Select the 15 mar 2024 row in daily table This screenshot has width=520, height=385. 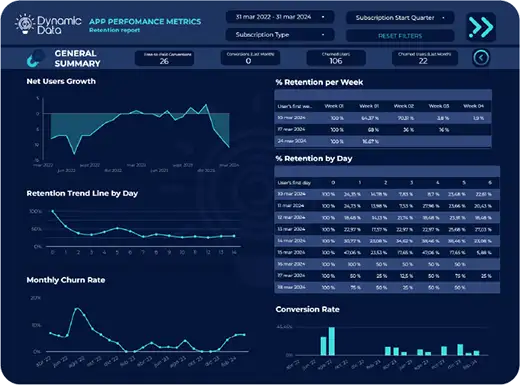[387, 252]
